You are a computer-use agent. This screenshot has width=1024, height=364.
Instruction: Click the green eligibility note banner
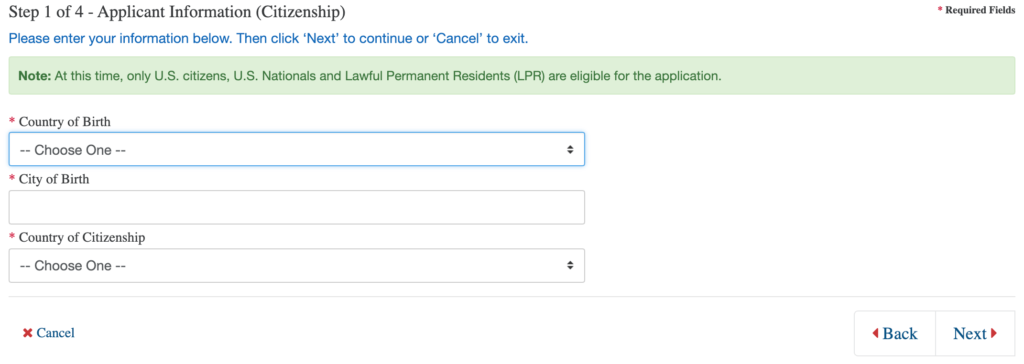coord(512,75)
